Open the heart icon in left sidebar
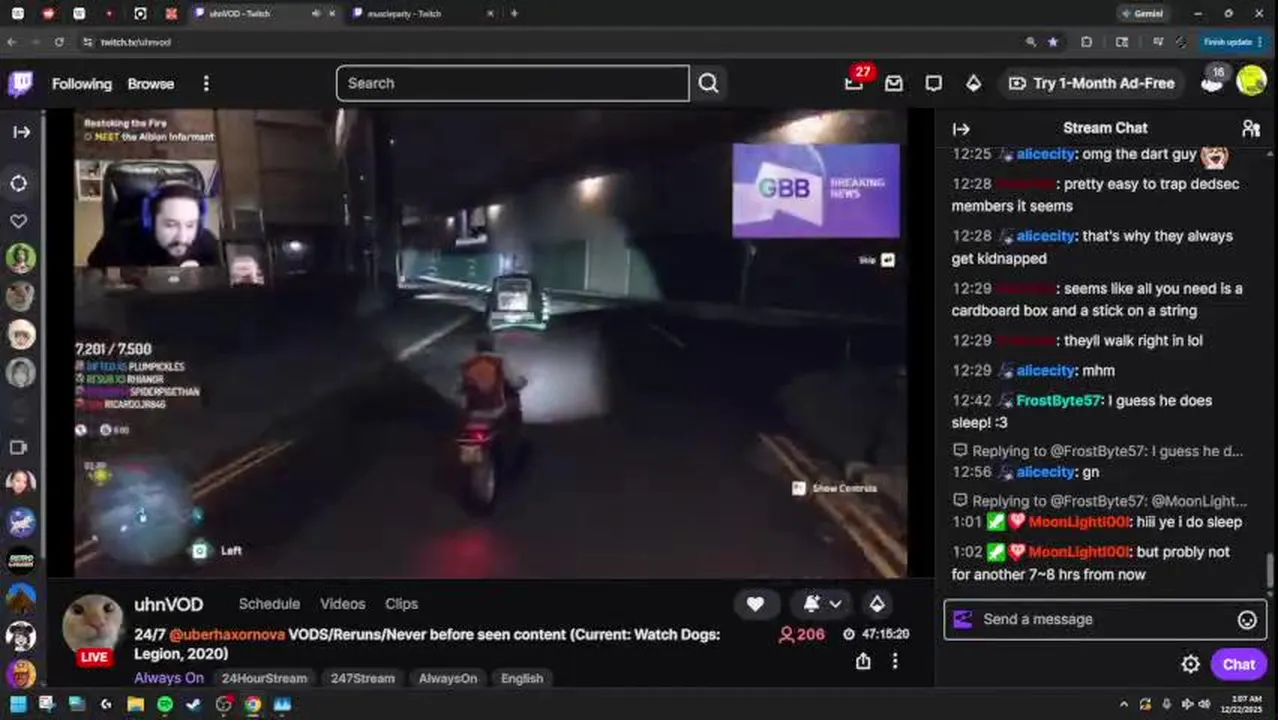 click(19, 221)
